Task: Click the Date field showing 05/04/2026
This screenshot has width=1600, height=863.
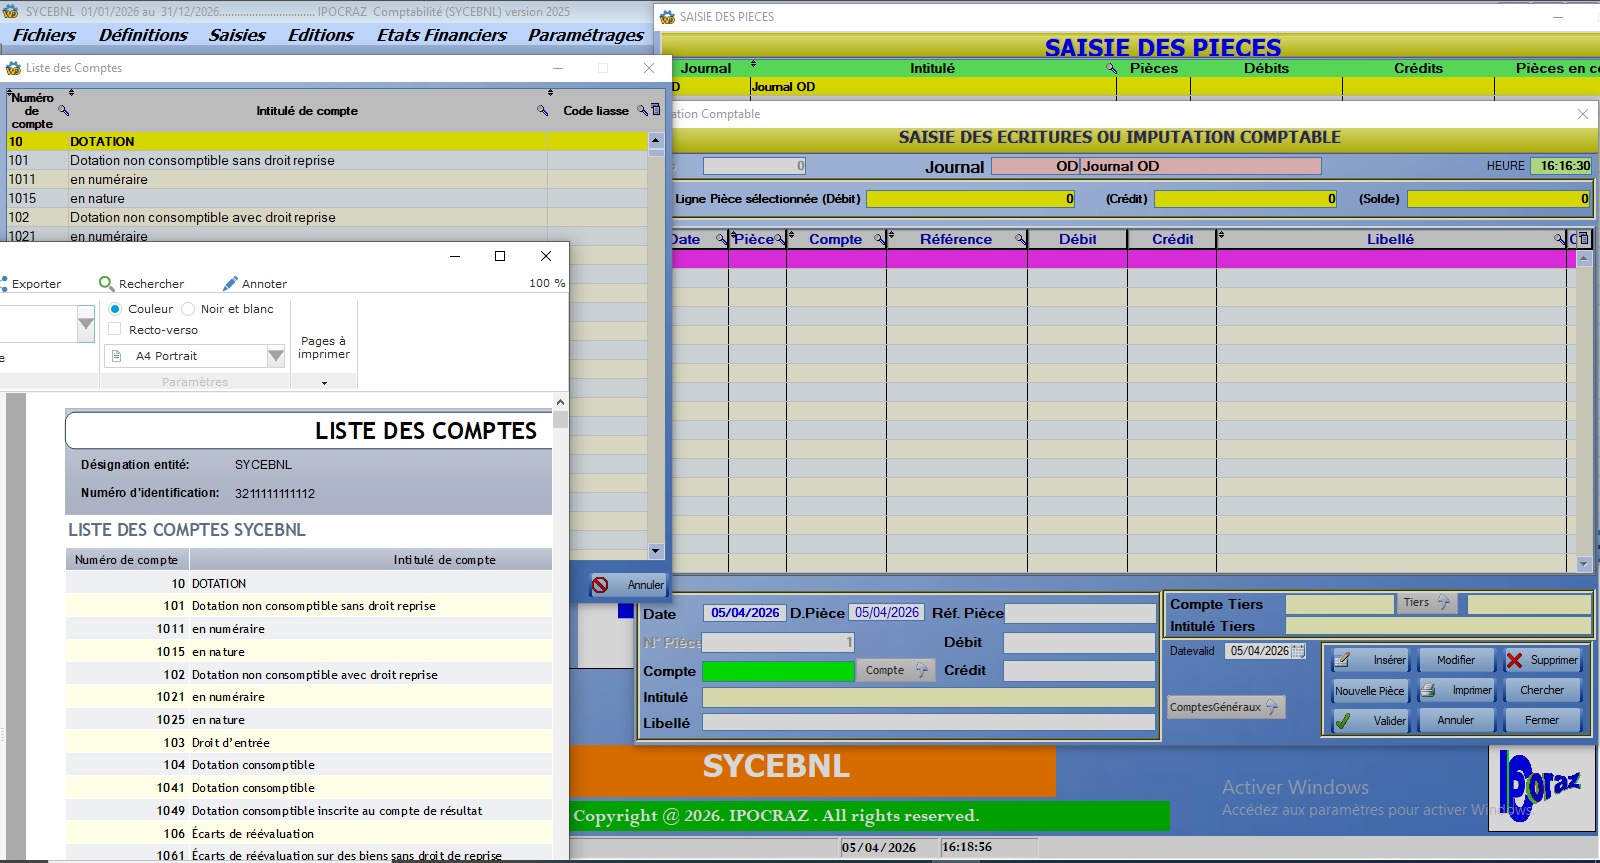Action: [745, 613]
